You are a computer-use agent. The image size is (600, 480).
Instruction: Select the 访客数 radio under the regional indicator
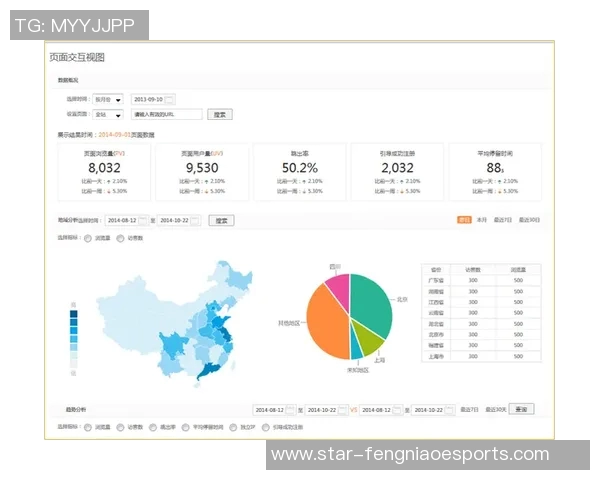[120, 238]
